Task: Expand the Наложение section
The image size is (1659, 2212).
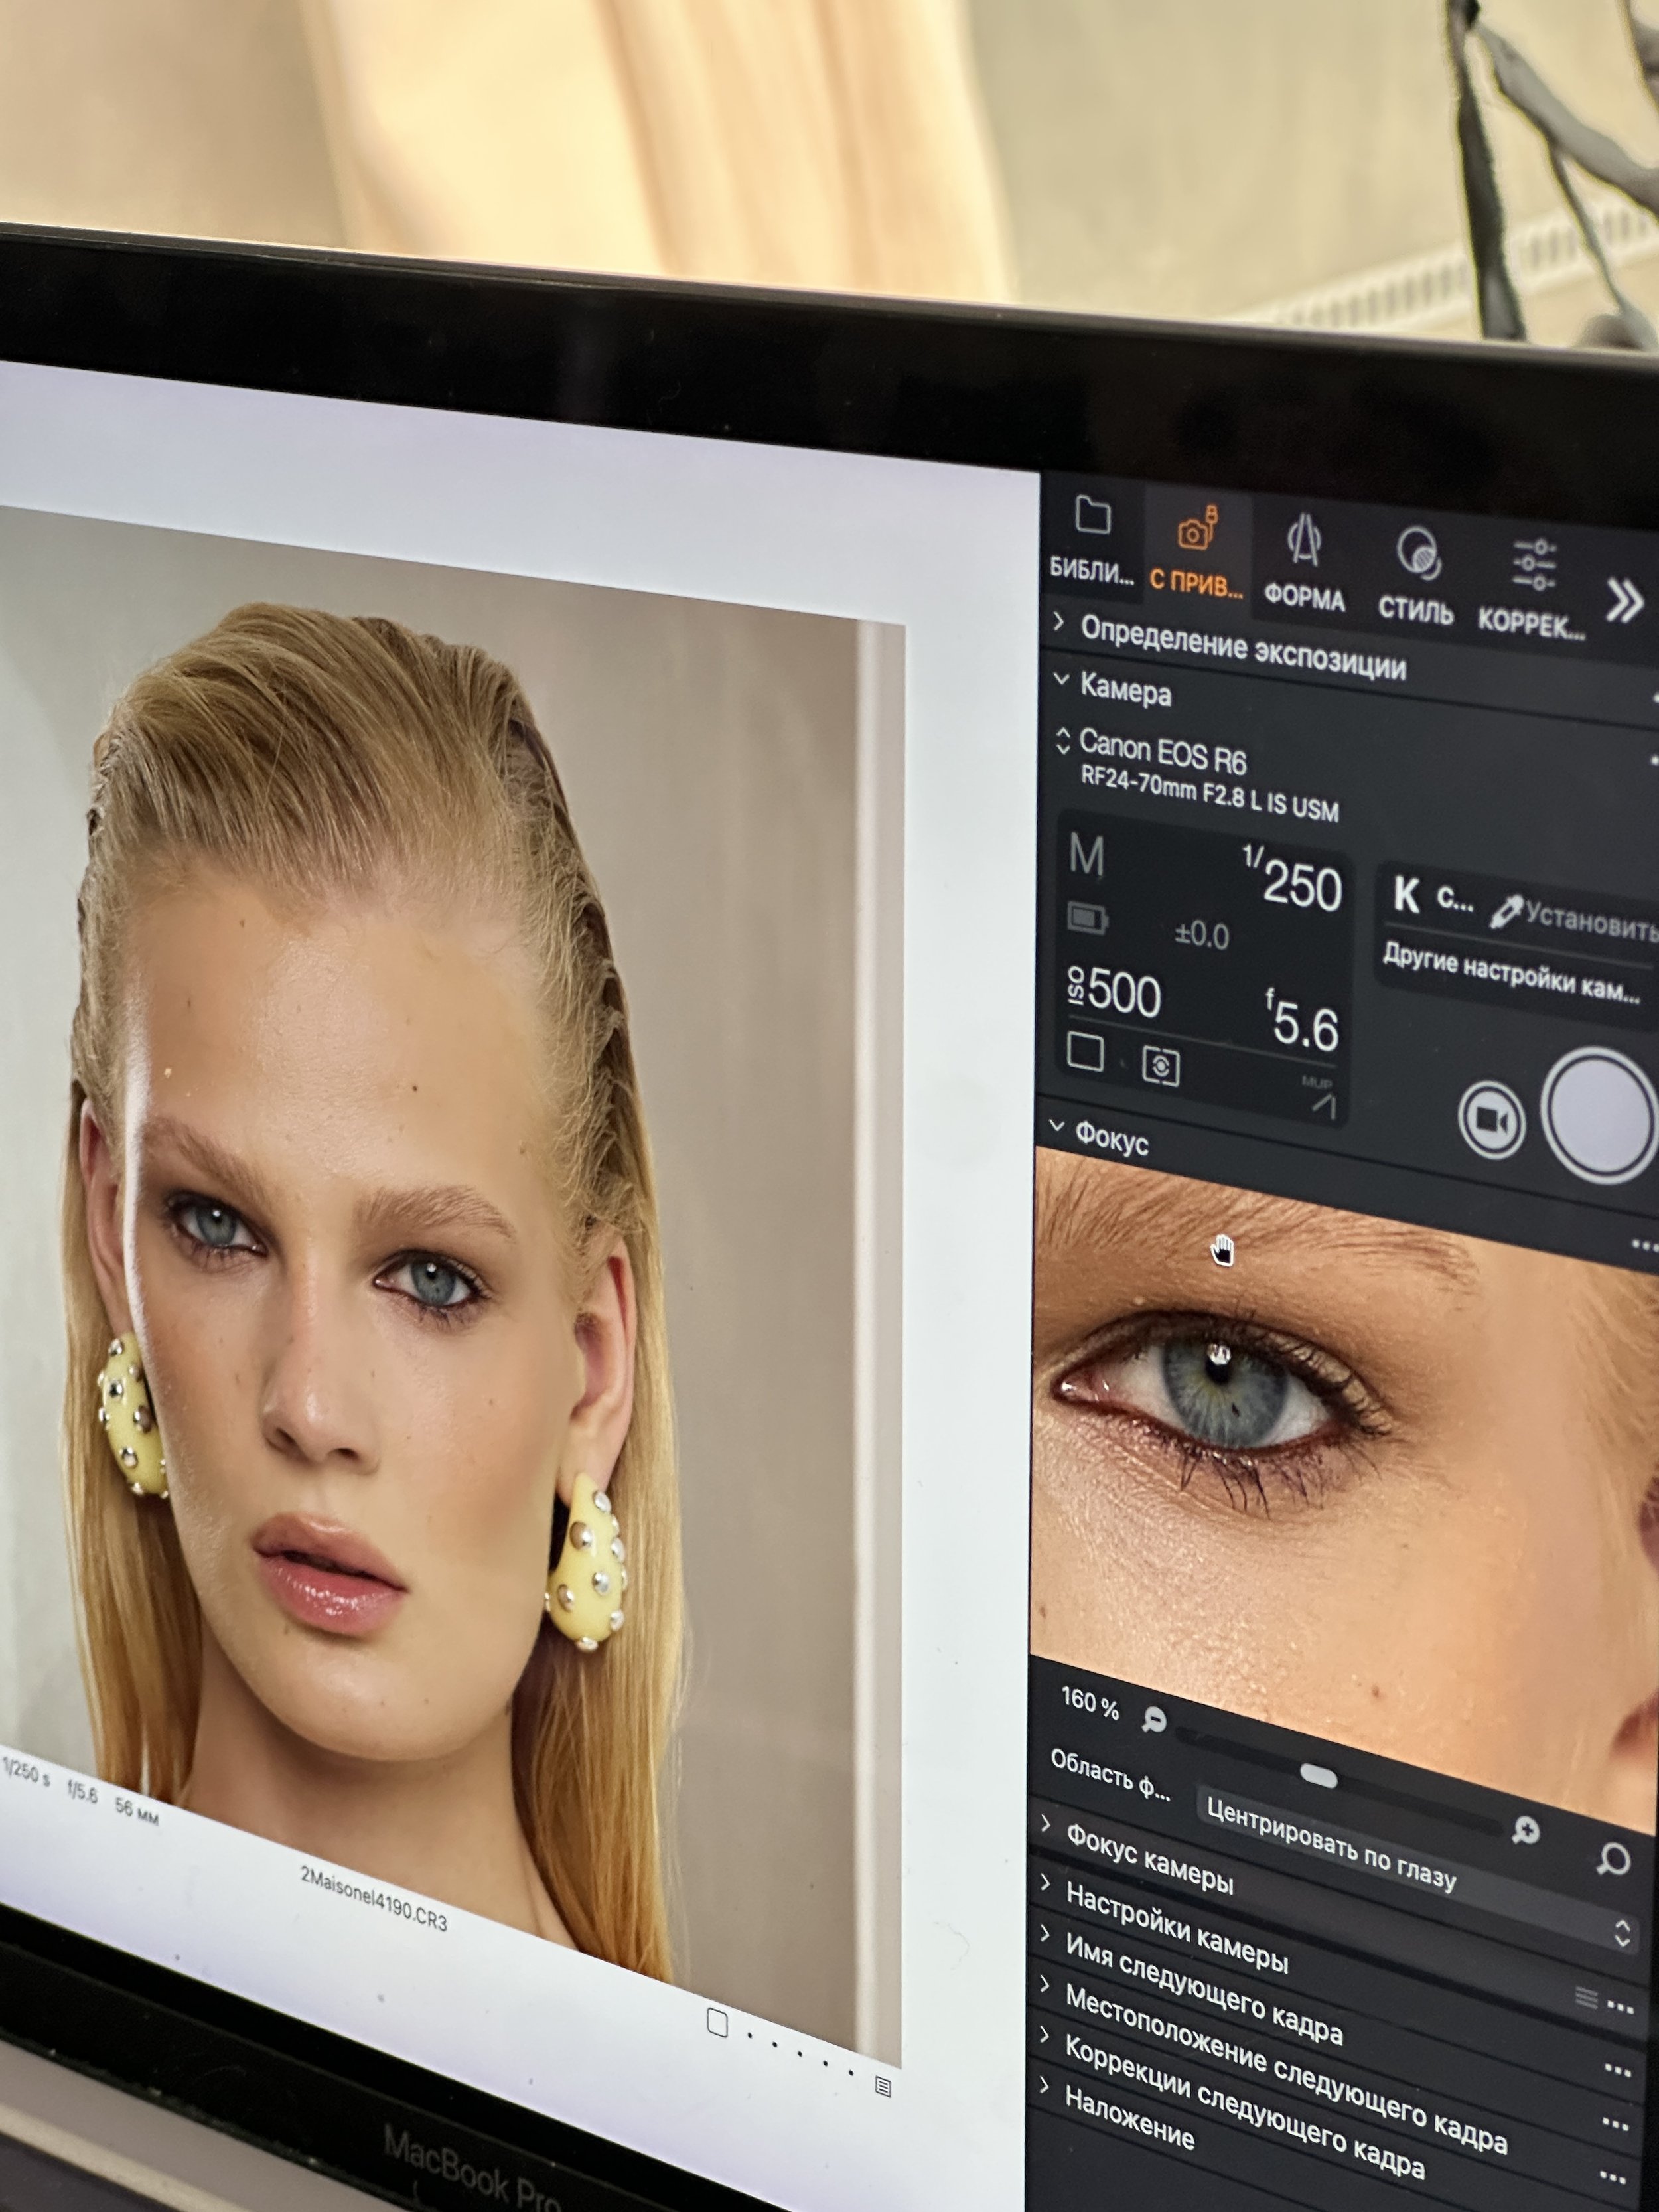Action: (x=1045, y=2085)
